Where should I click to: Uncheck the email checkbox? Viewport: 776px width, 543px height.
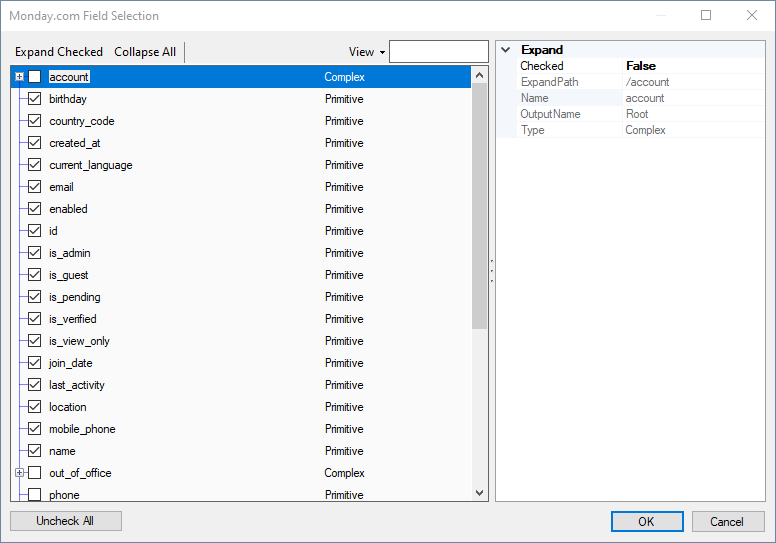pos(35,187)
